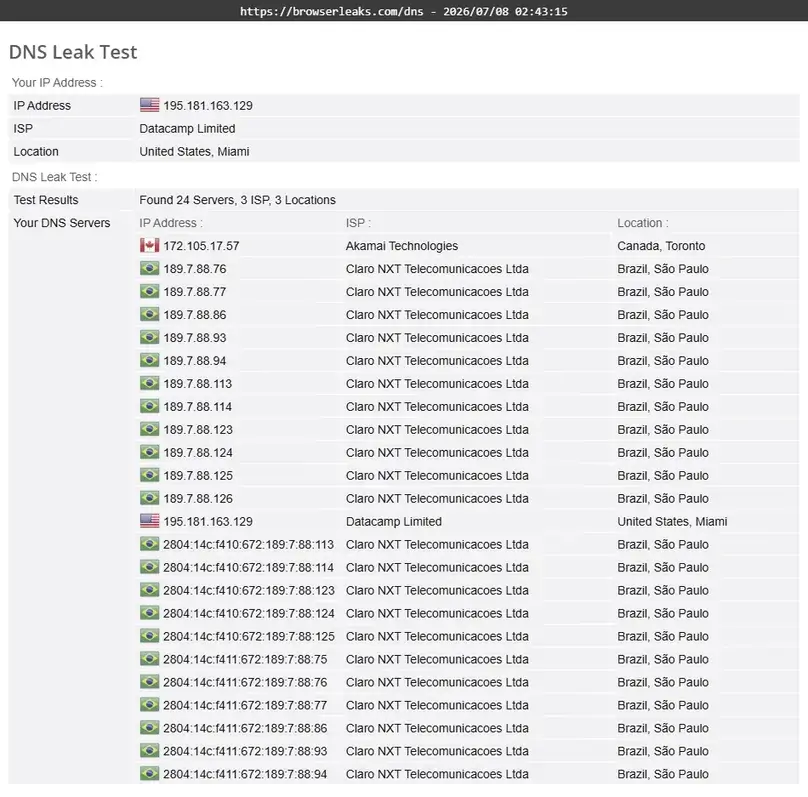Click the address 2804:14c:f410:672:189:7:88:124

tap(249, 614)
